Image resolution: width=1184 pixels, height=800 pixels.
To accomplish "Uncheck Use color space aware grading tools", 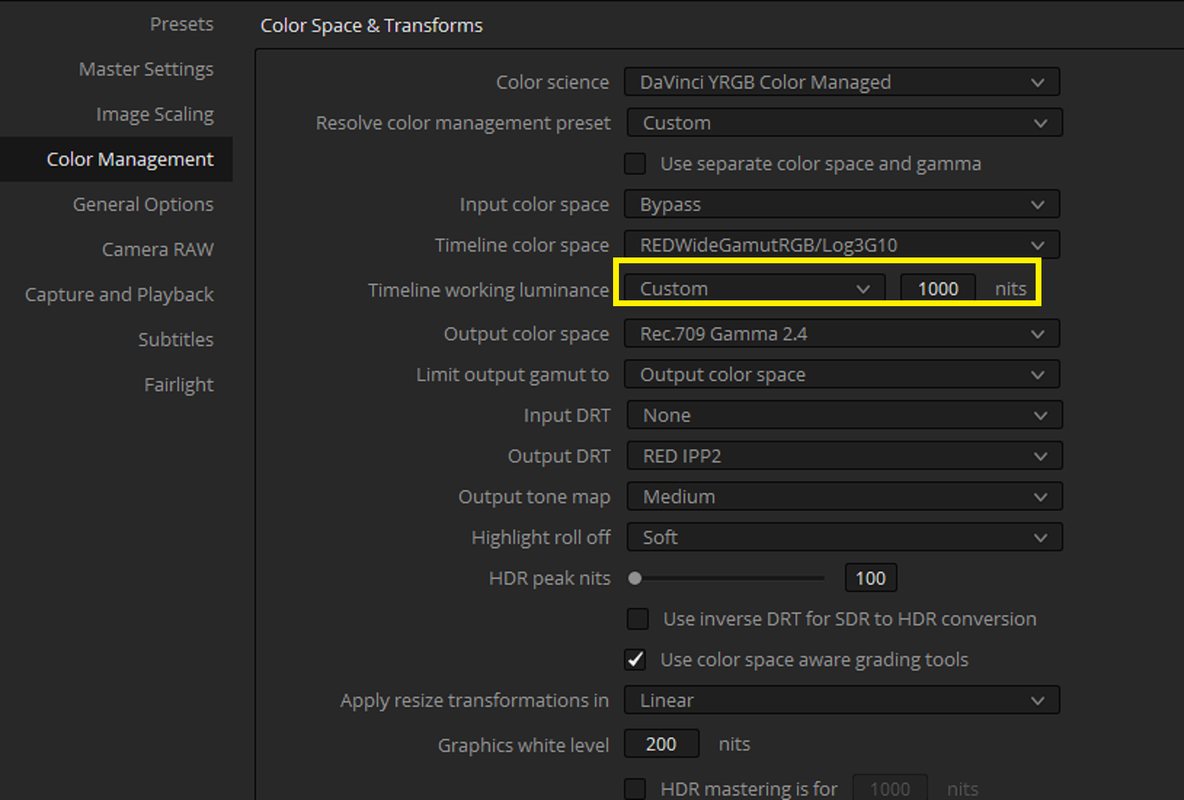I will (635, 659).
